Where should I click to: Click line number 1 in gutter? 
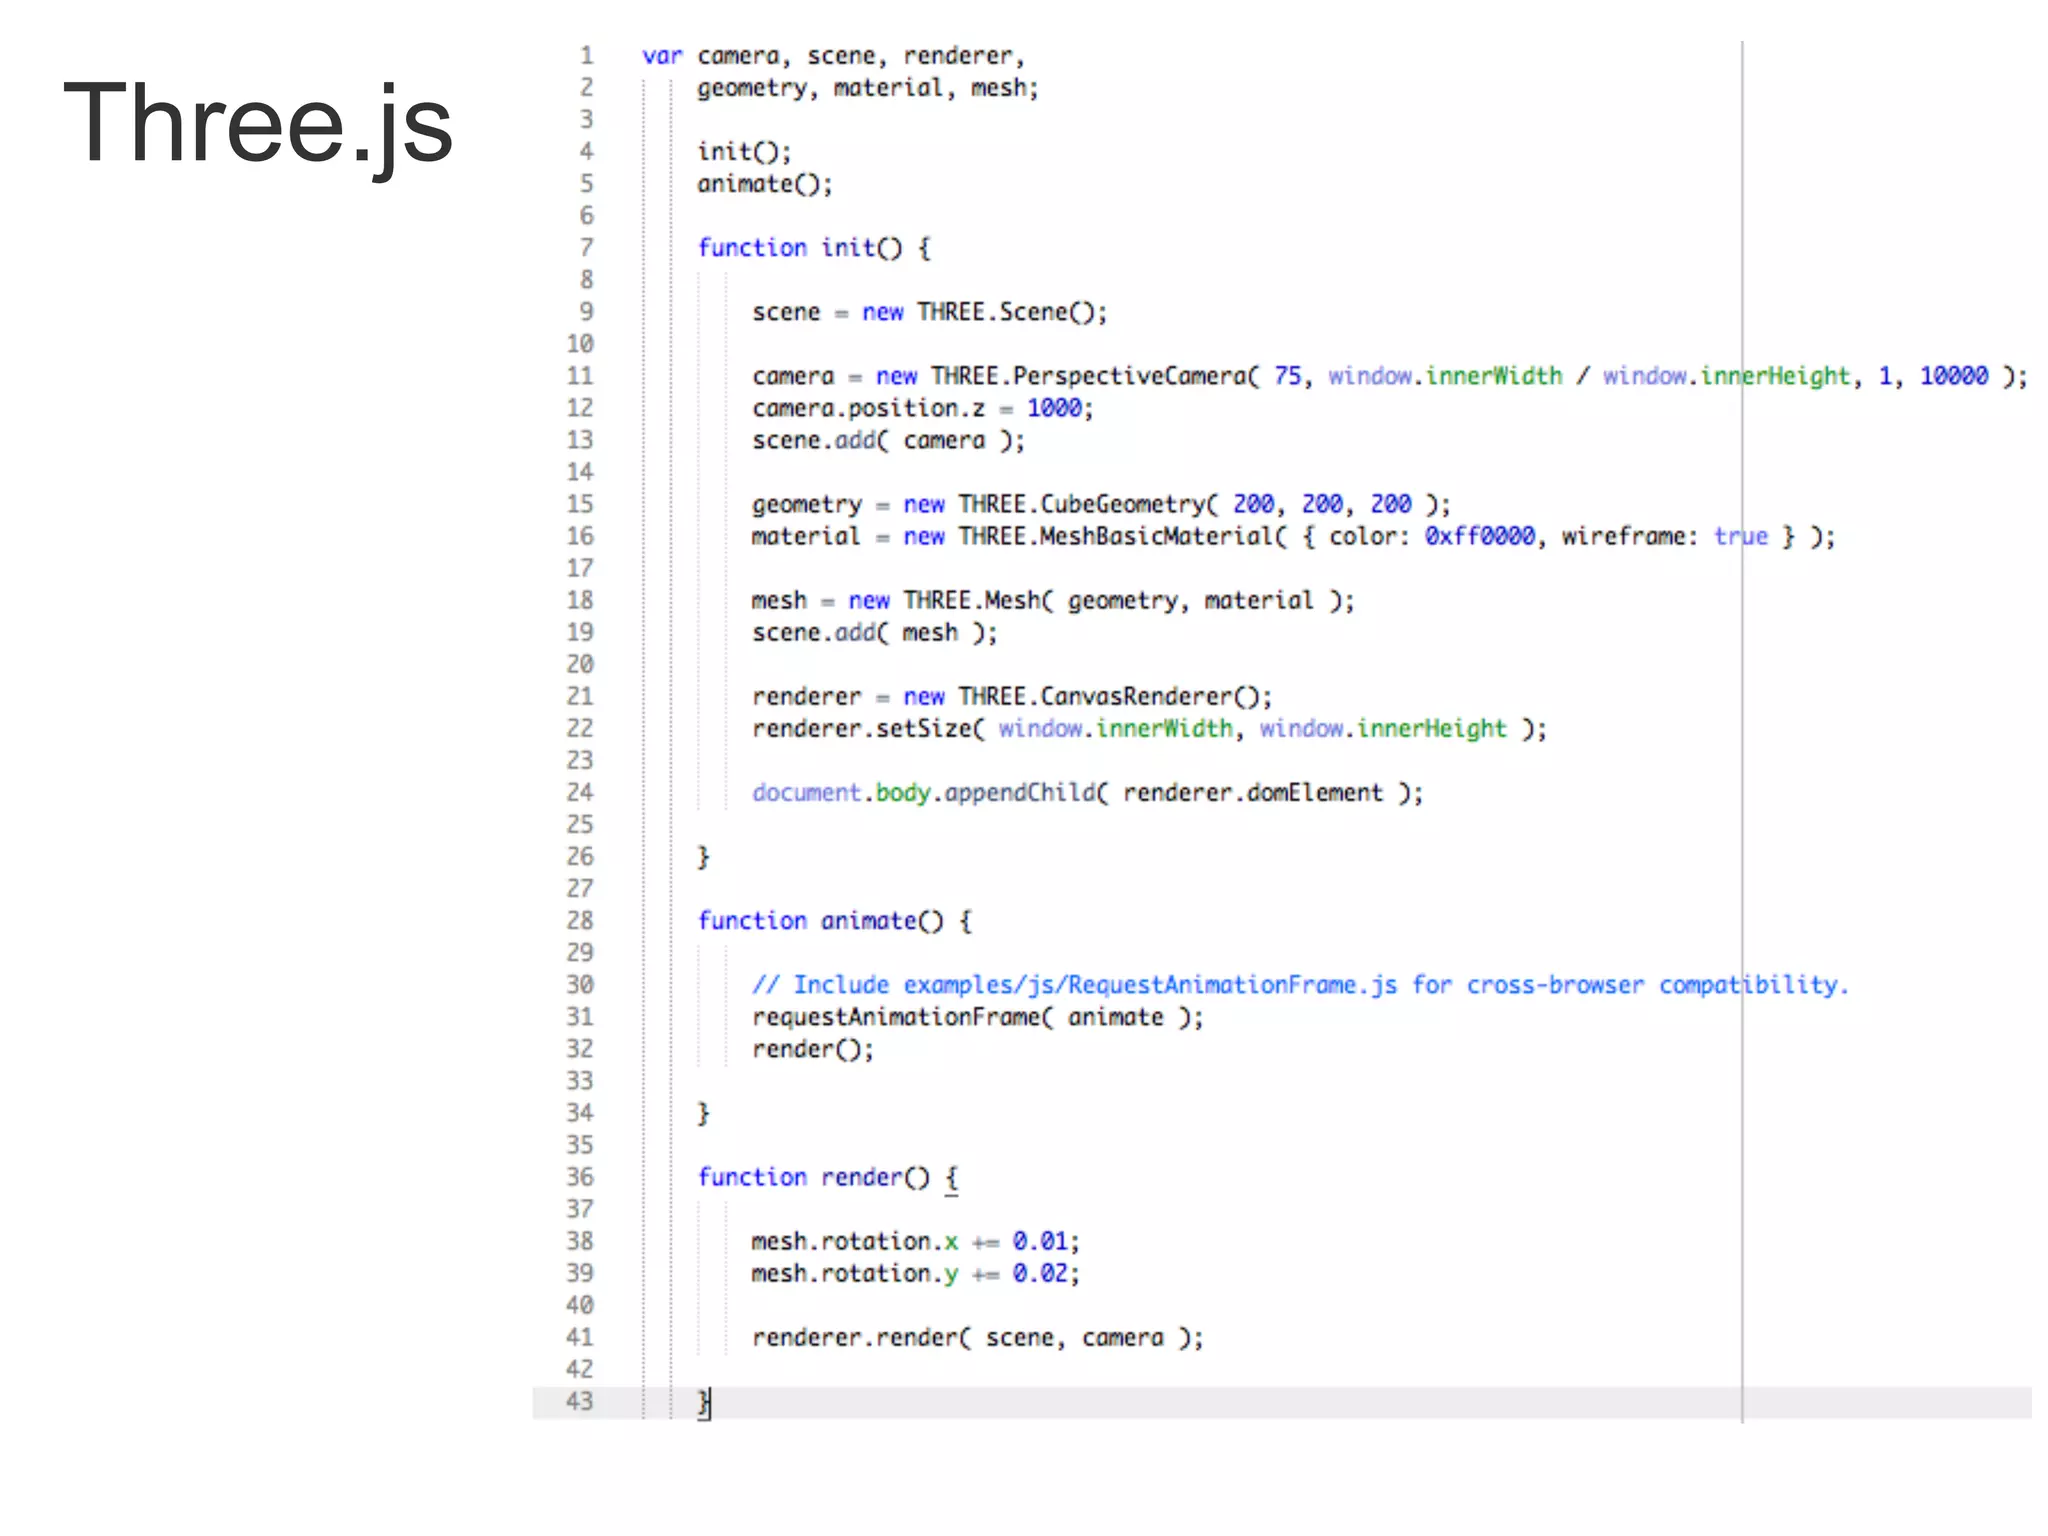coord(586,56)
